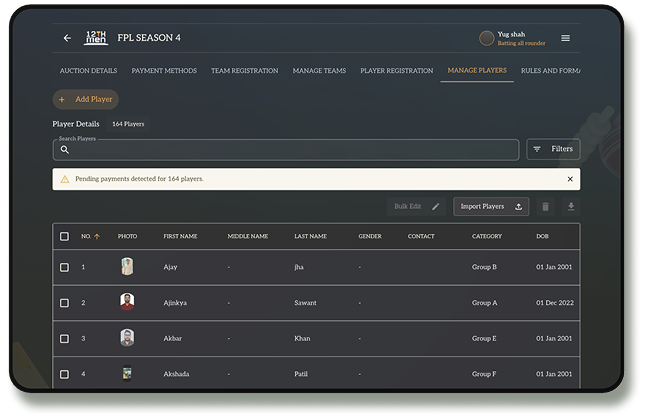The width and height of the screenshot is (646, 420).
Task: Sort by the NO. column arrow
Action: pos(97,236)
